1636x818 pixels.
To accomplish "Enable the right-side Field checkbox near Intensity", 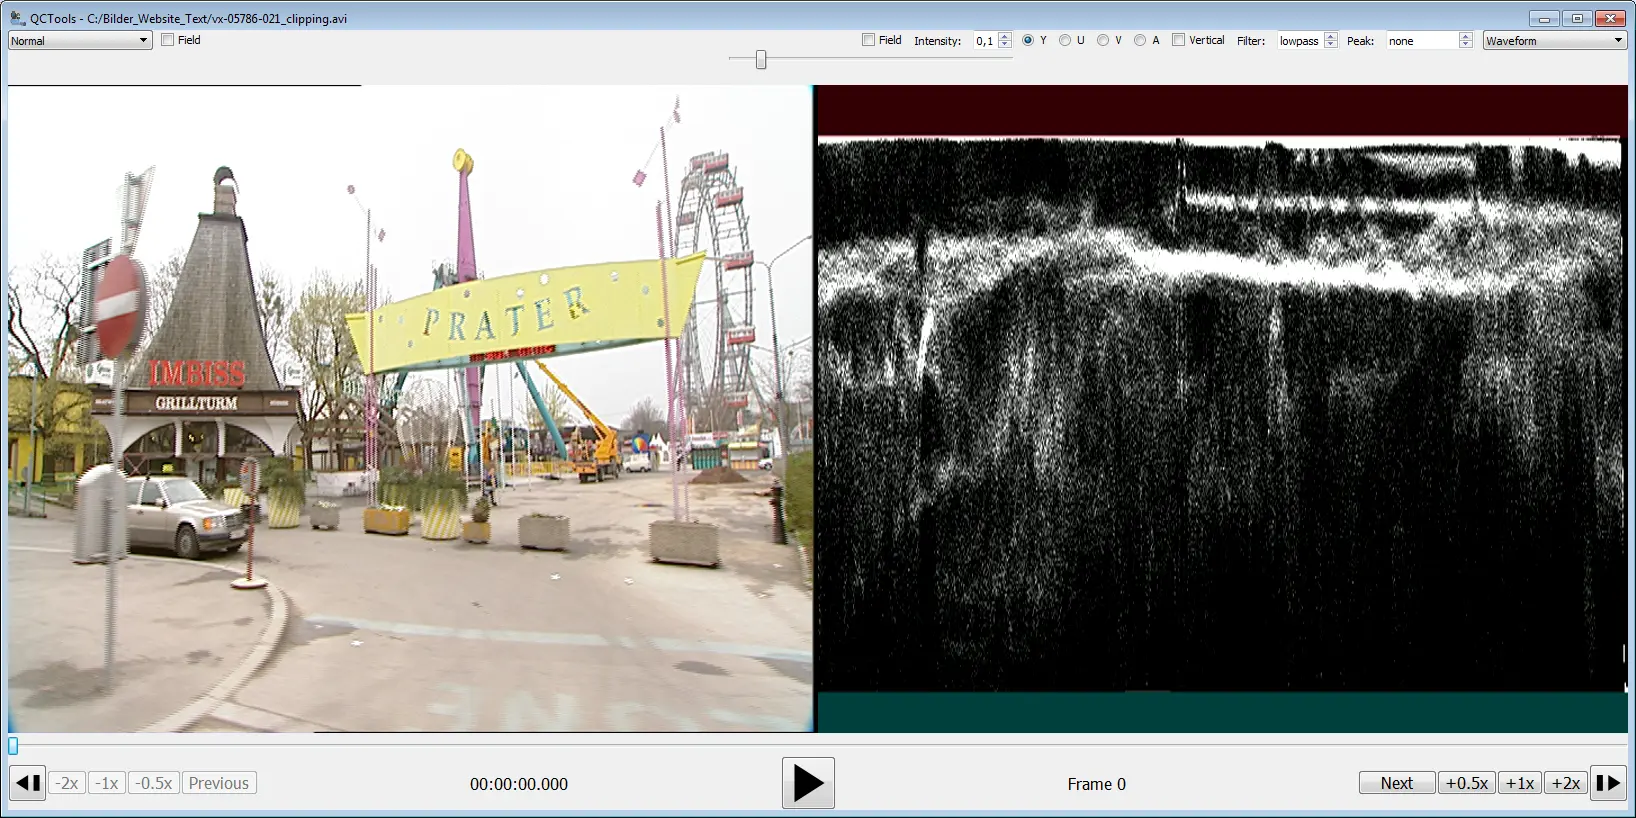I will click(x=868, y=40).
